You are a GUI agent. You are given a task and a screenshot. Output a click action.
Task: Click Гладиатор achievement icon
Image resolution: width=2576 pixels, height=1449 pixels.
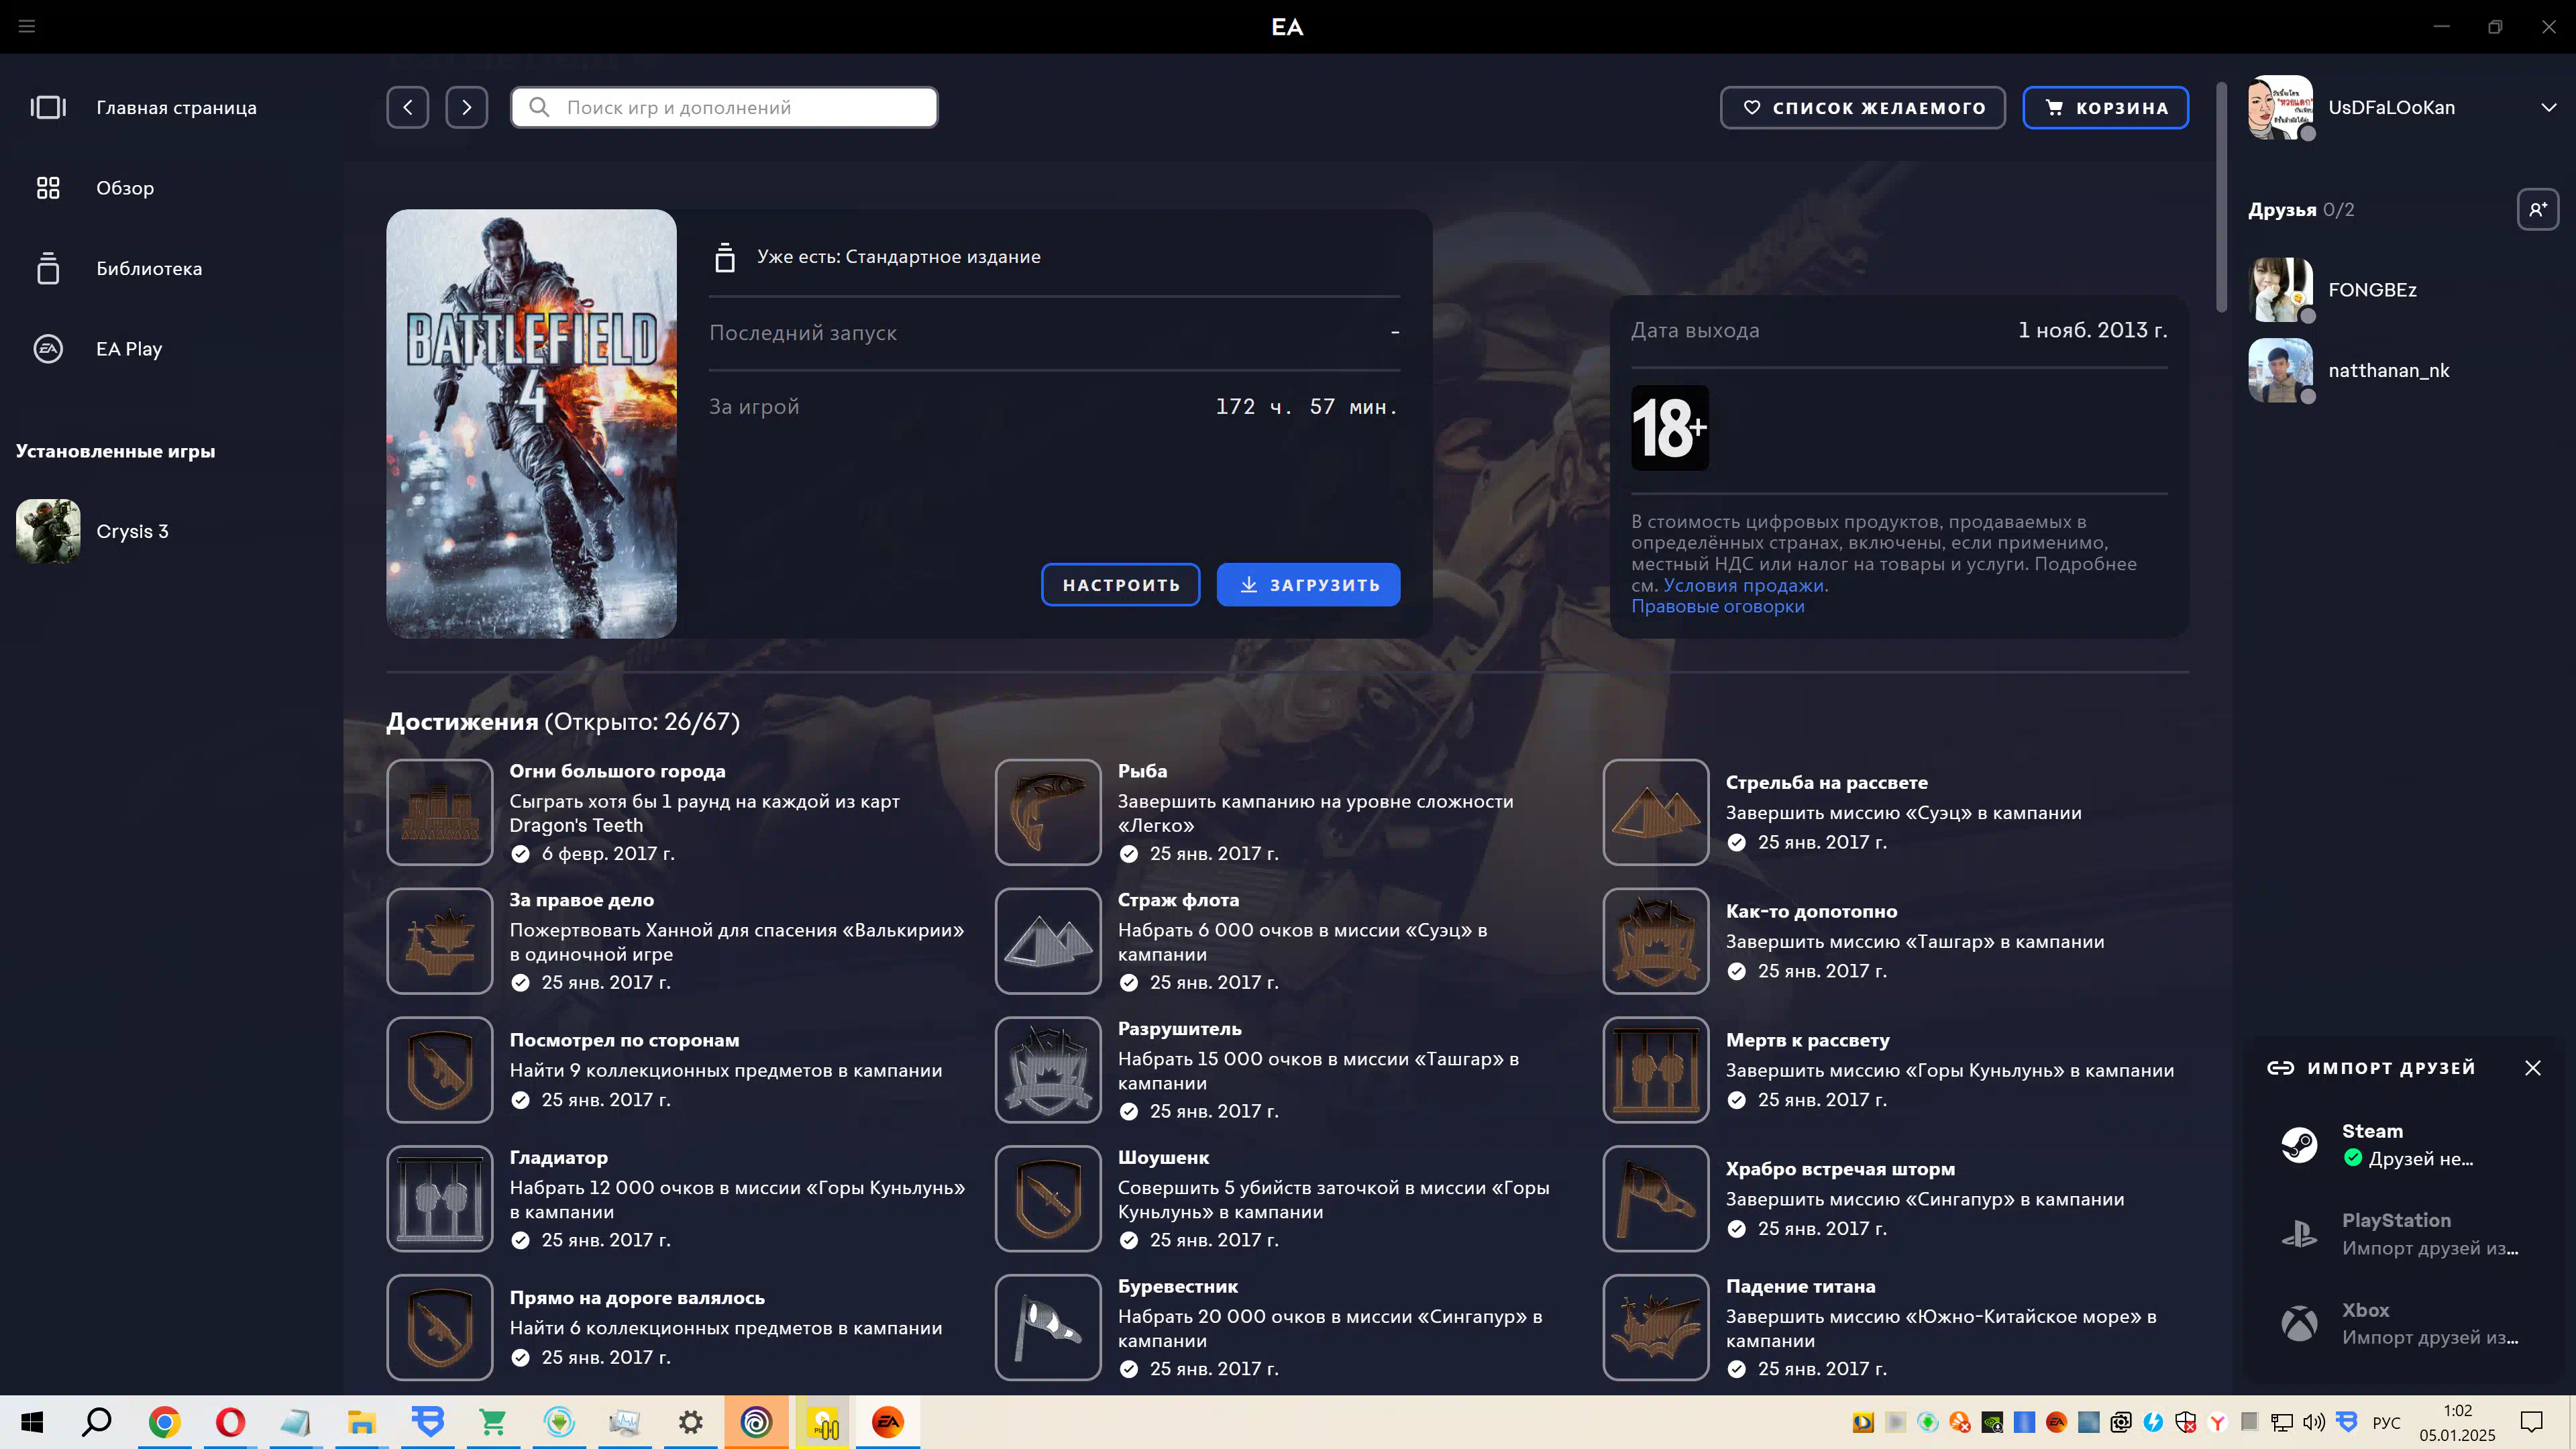(440, 1199)
